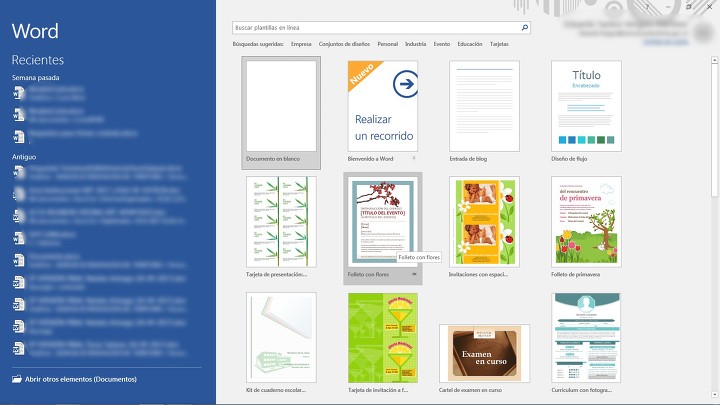Click the magnifier search icon for templates
This screenshot has height=405, width=720.
point(525,28)
